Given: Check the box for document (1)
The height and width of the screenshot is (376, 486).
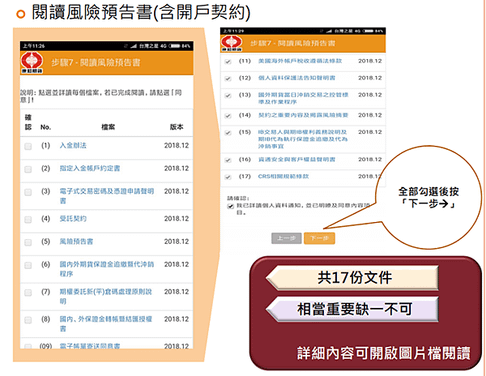Looking at the screenshot, I should coord(28,146).
